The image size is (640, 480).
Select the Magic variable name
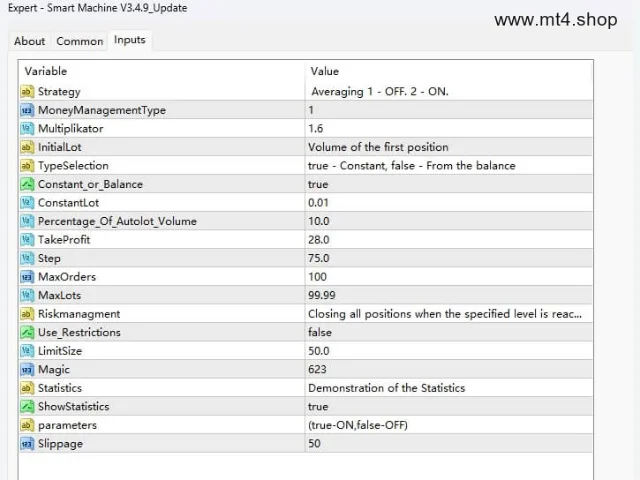(54, 370)
